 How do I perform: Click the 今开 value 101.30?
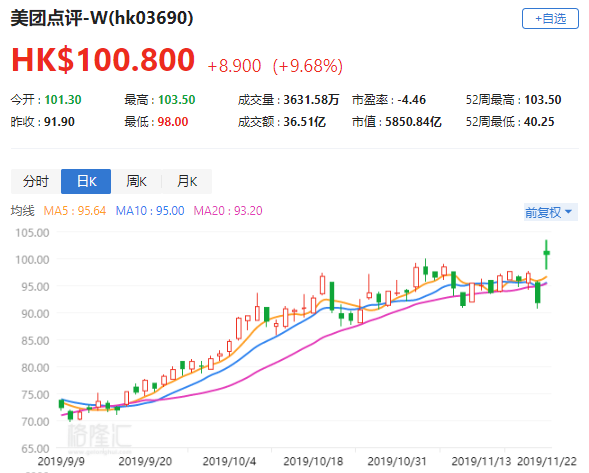(63, 100)
